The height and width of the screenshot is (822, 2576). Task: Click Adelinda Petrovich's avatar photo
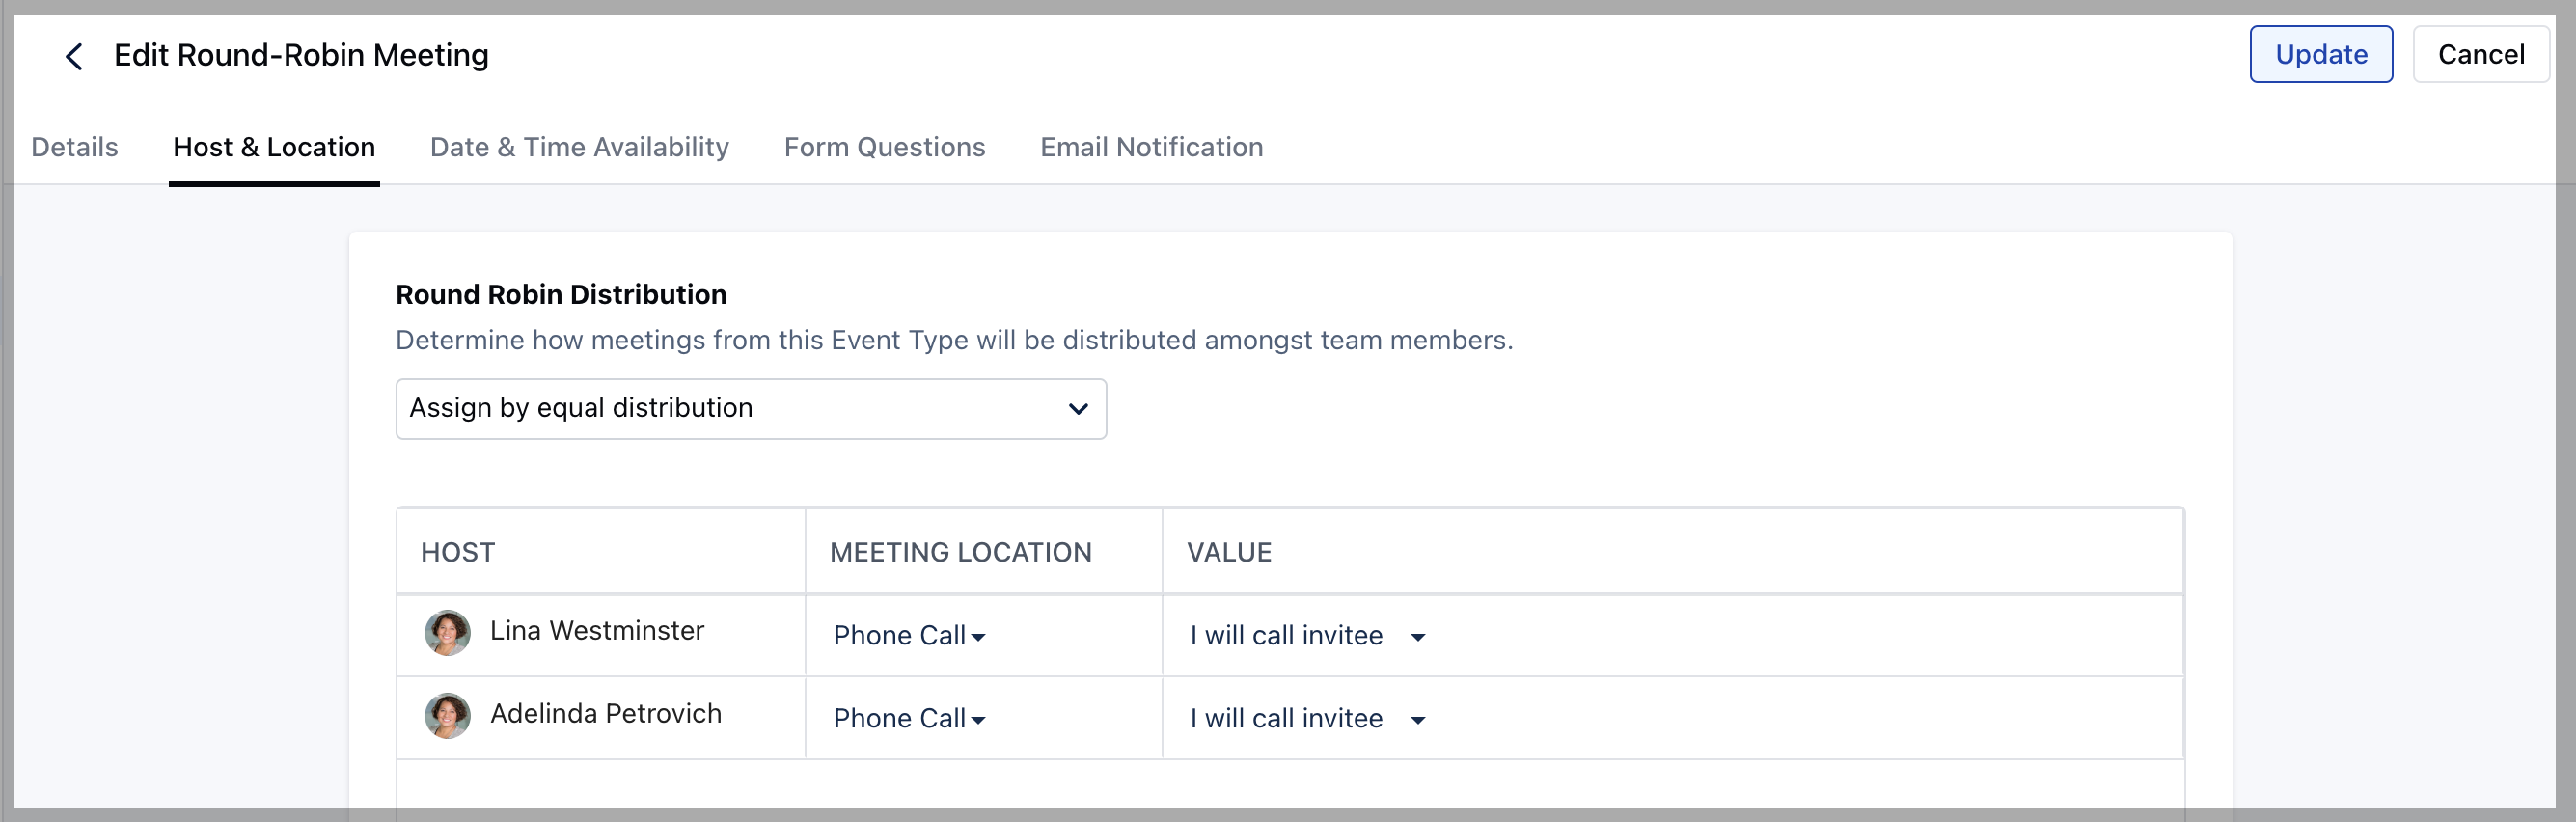click(447, 716)
